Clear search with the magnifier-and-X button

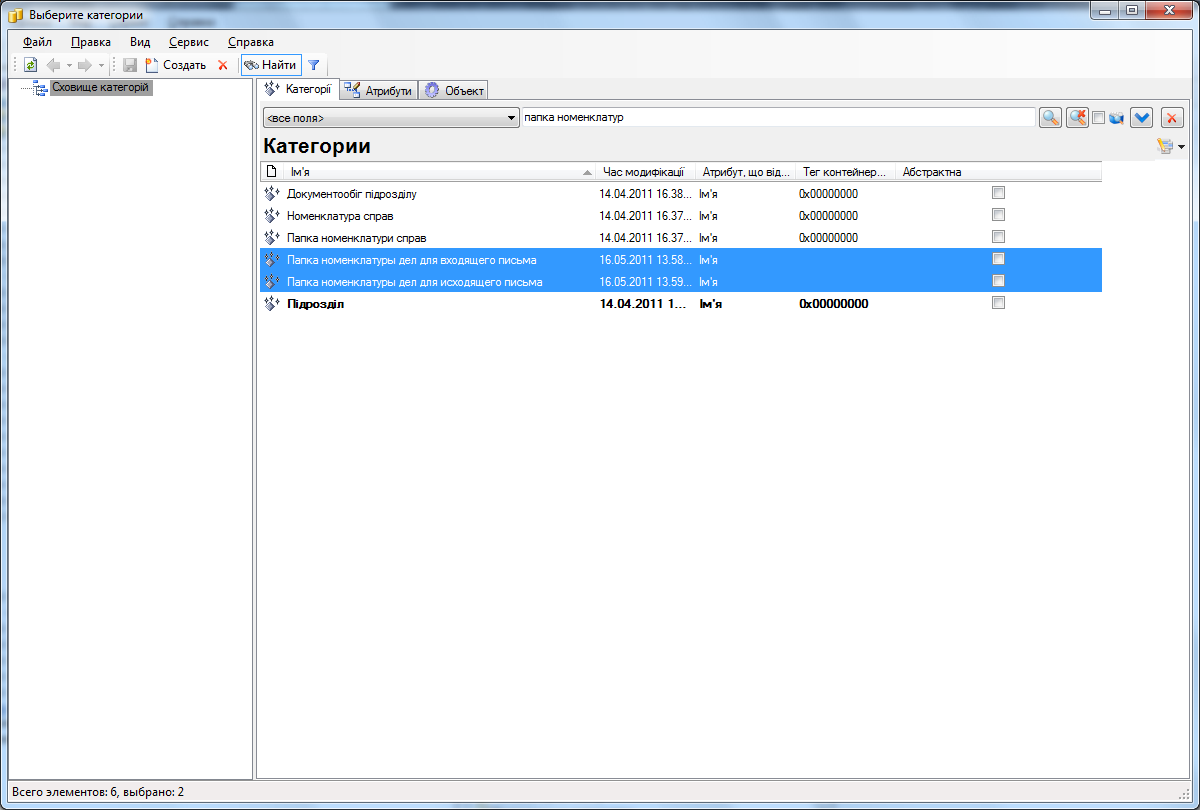pyautogui.click(x=1077, y=118)
